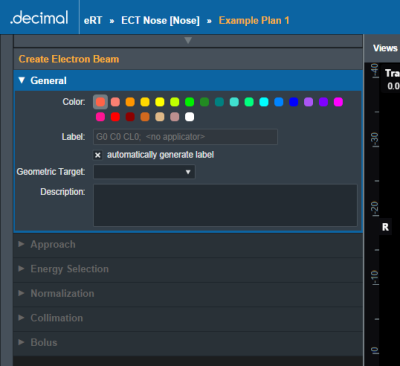This screenshot has width=400, height=366.
Task: Select the magenta color swatch
Action: pos(338,102)
